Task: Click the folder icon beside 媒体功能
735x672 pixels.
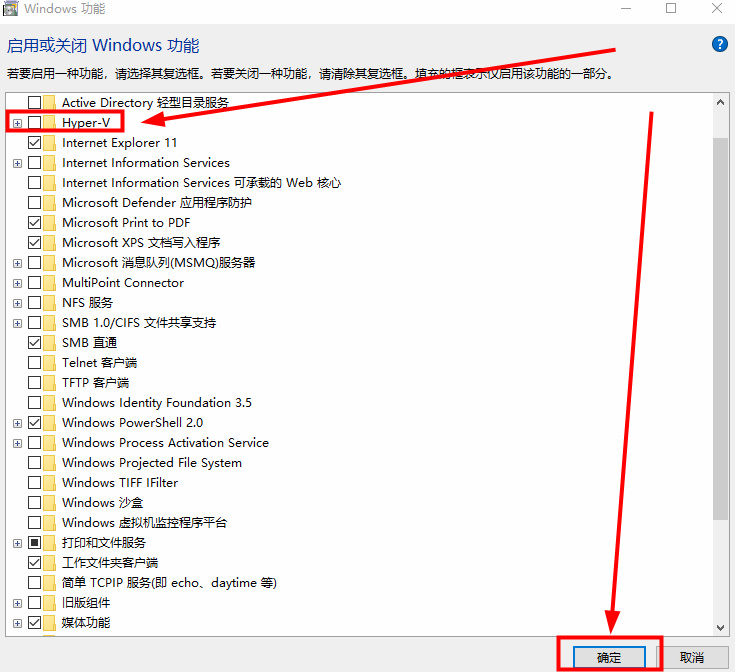Action: coord(50,623)
